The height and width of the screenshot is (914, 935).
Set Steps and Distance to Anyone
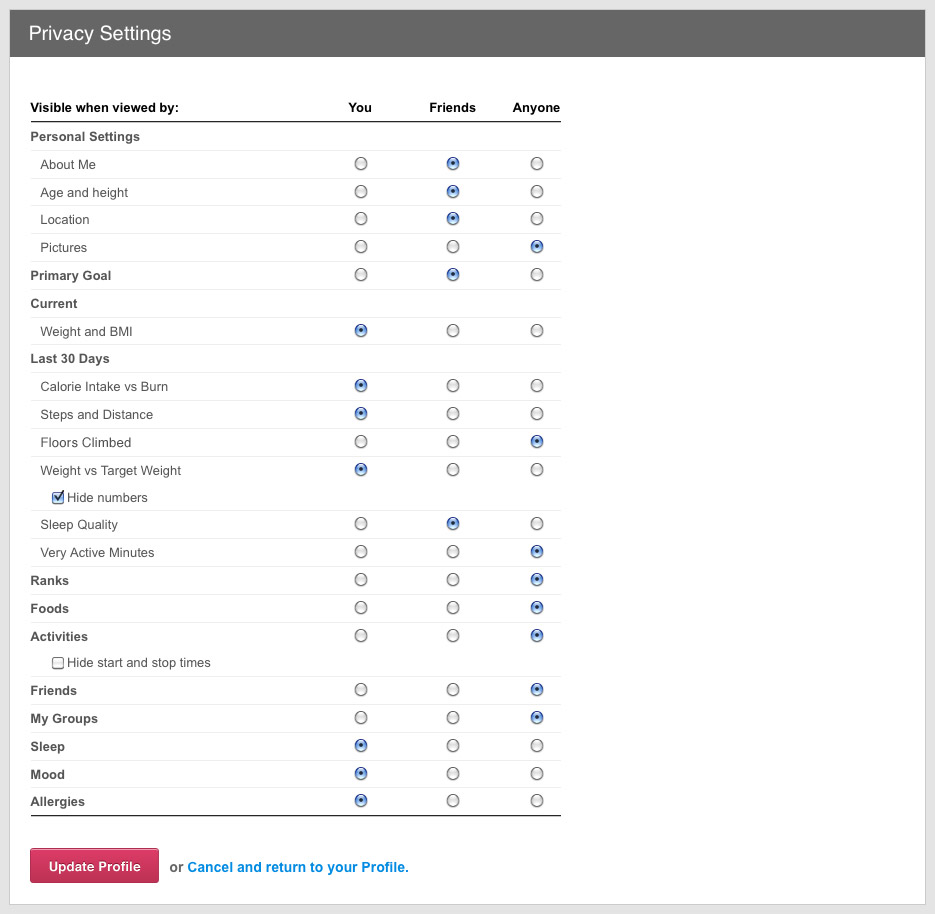537,414
